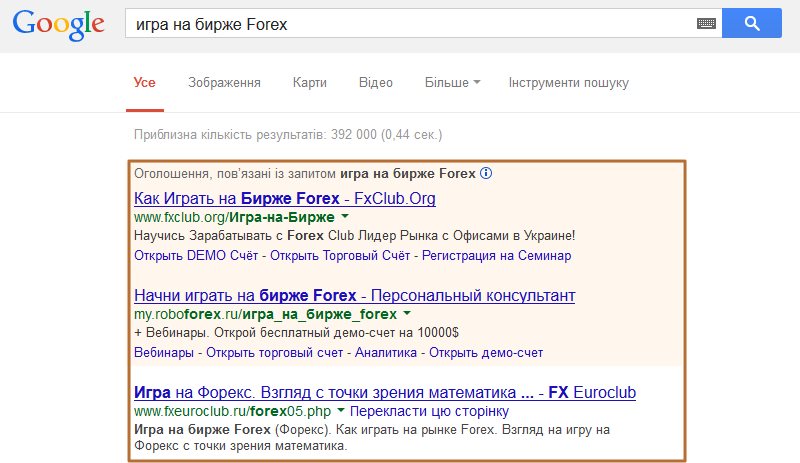Click Открыть торговый счет sitelink

pos(274,353)
